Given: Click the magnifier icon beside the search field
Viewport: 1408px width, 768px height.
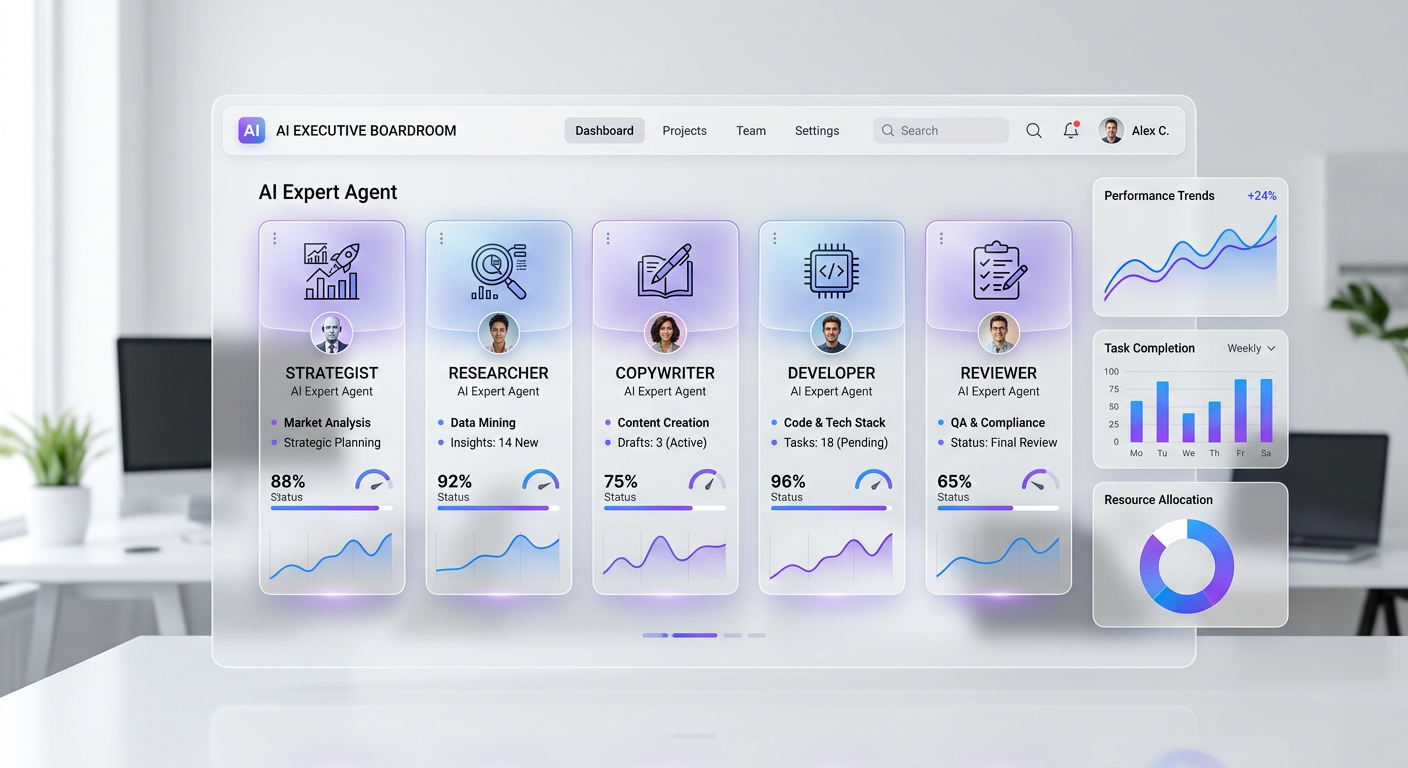Looking at the screenshot, I should (1034, 131).
